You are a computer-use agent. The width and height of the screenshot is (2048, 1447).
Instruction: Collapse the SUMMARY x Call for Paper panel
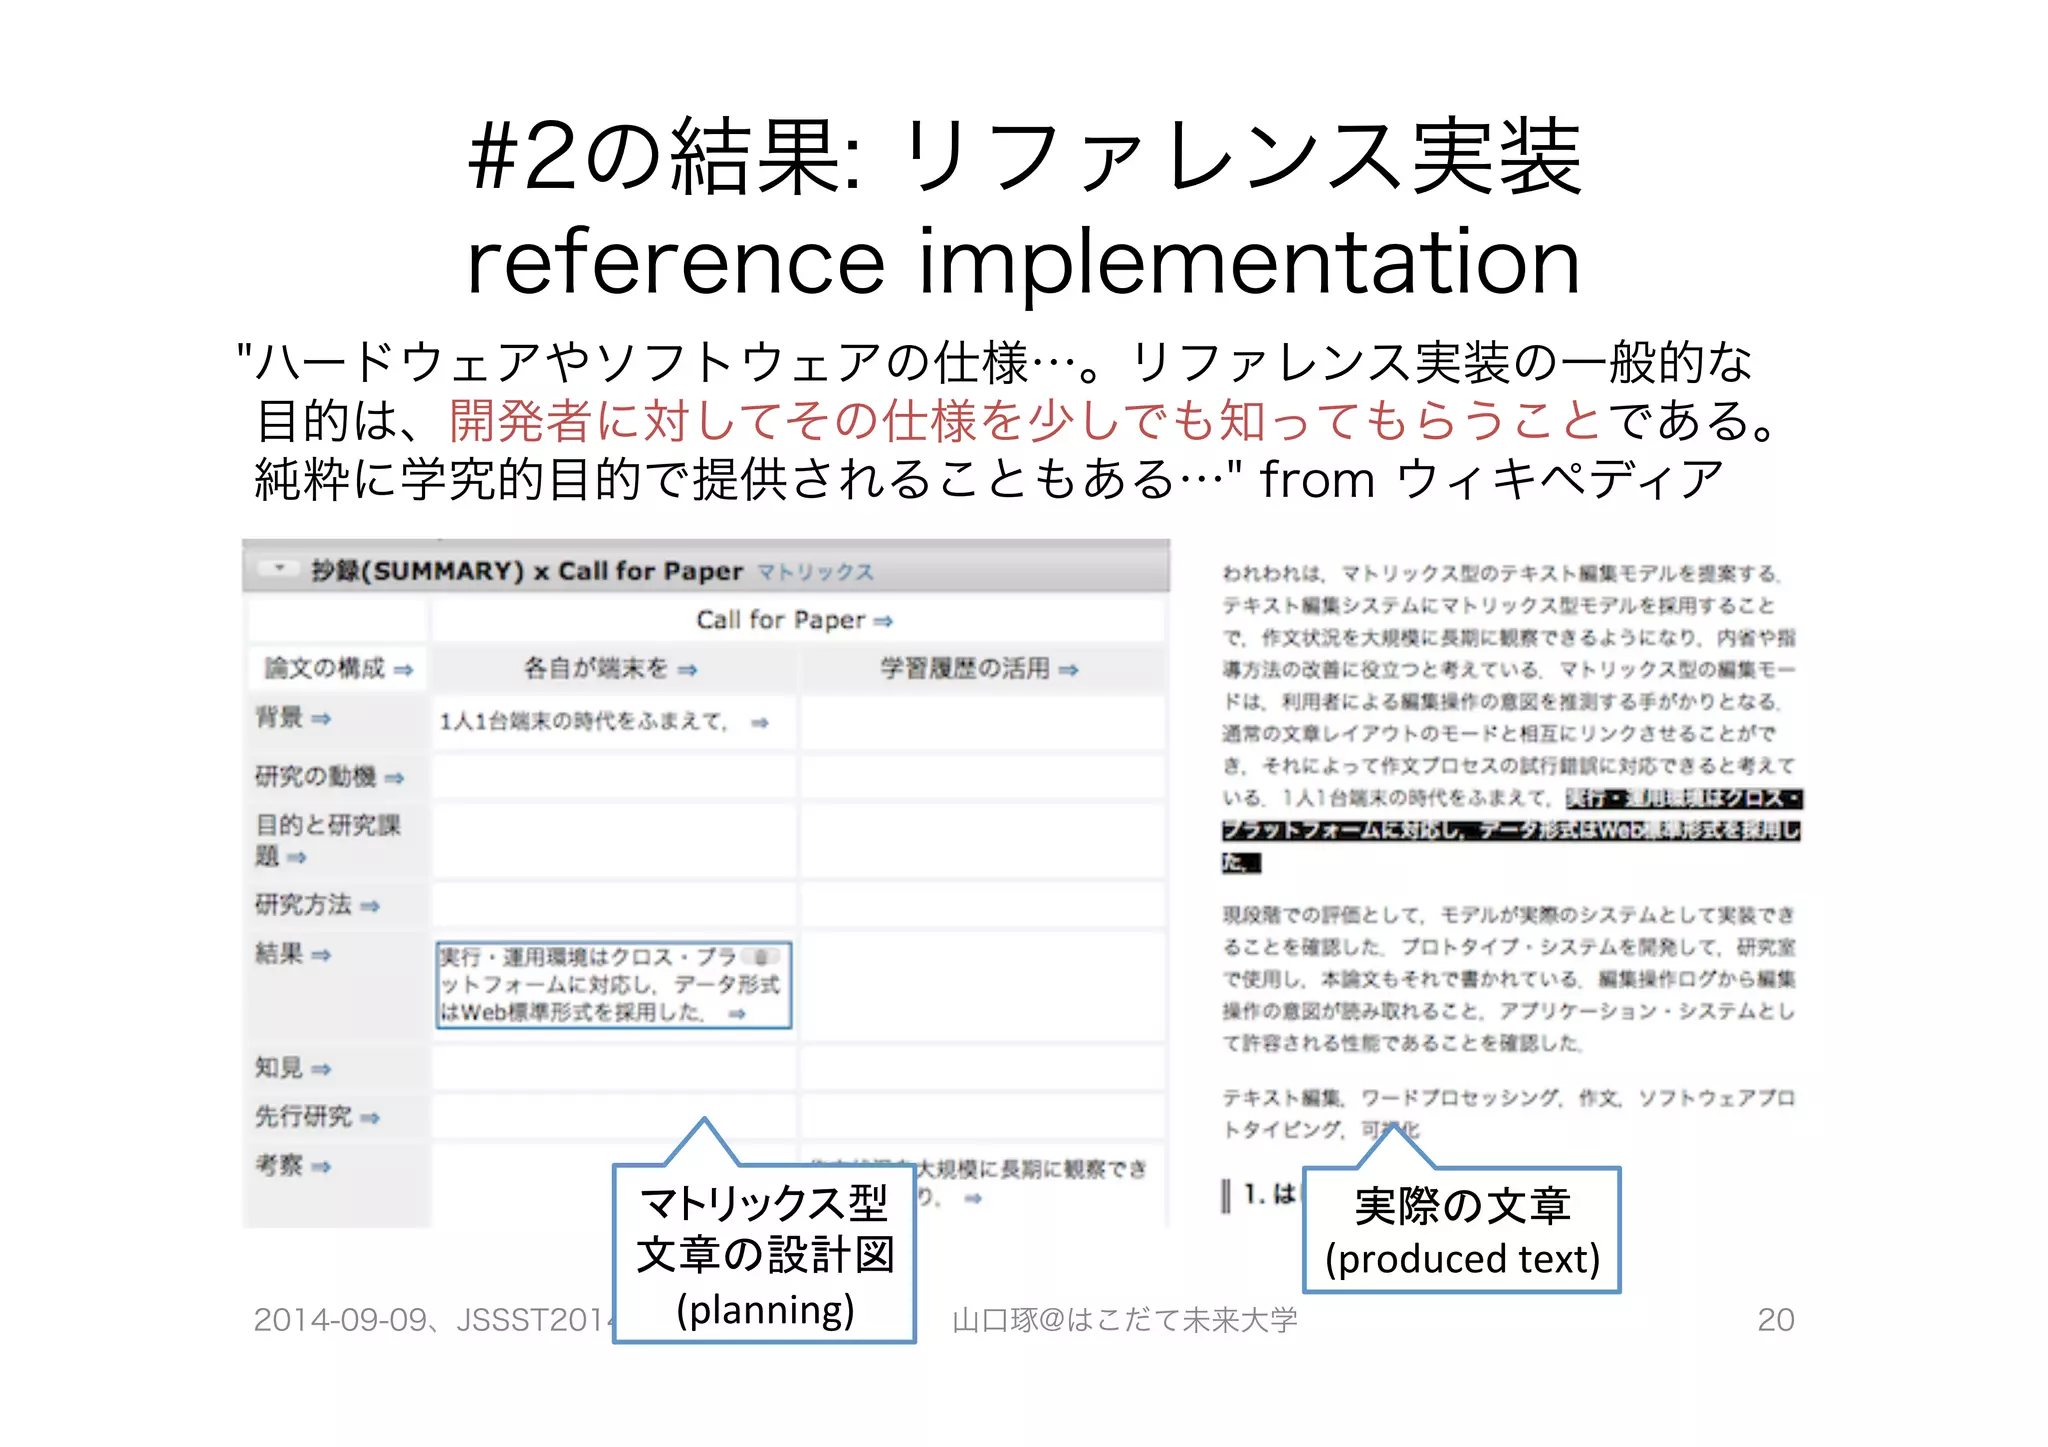[x=280, y=569]
